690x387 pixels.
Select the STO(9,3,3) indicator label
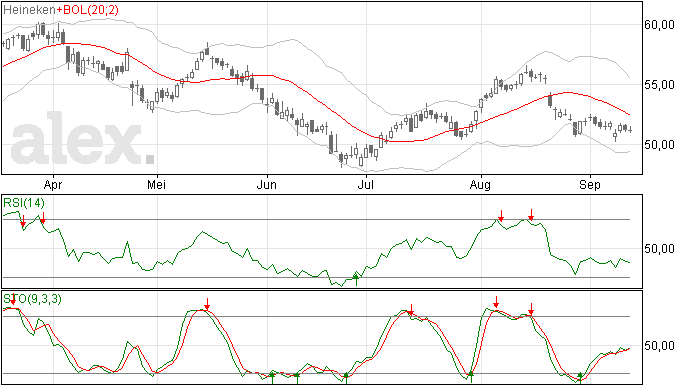pos(32,299)
